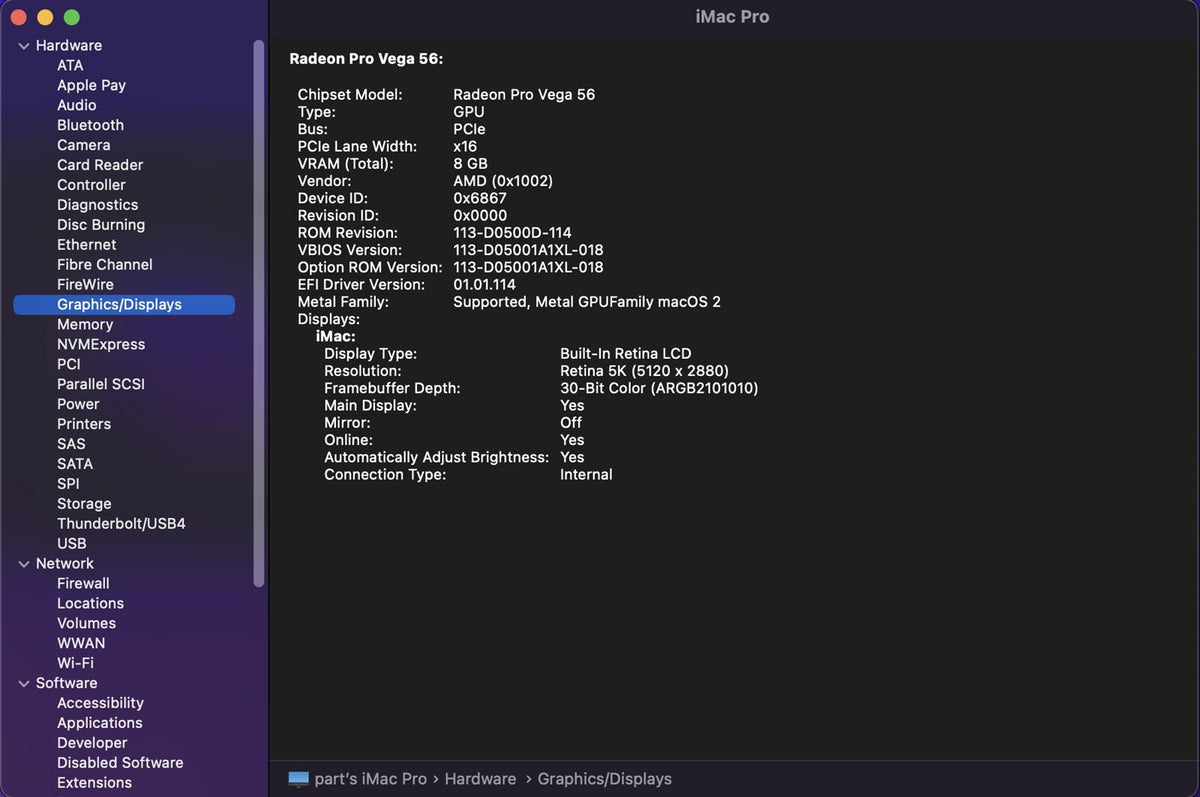Select Wi-Fi under Network
The image size is (1200, 797).
tap(80, 663)
